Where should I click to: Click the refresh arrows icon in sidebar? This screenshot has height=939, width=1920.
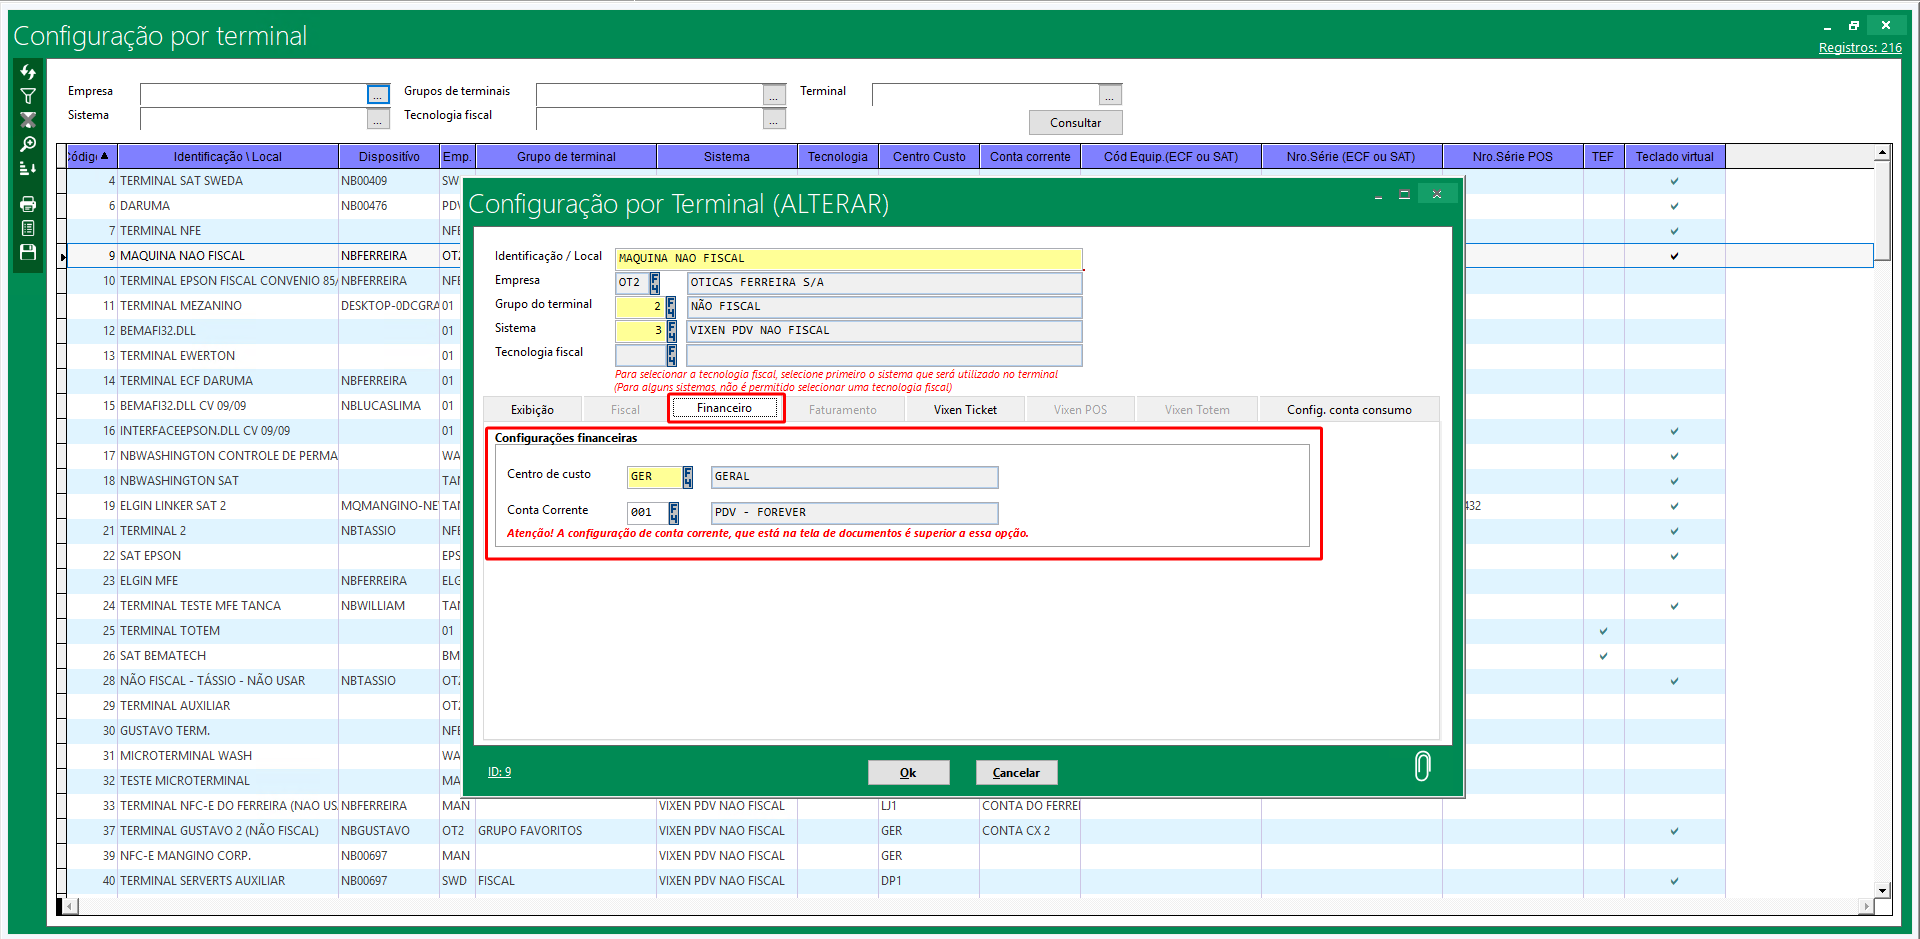point(28,73)
